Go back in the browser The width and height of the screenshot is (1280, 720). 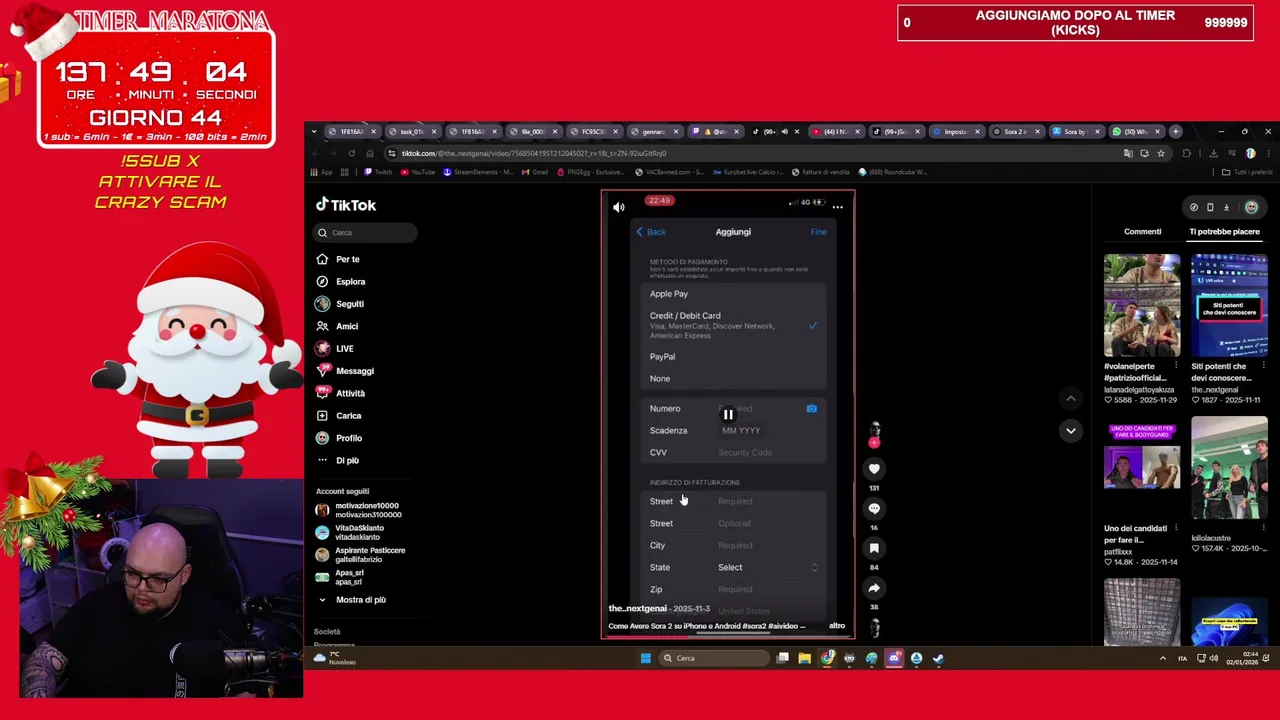(x=315, y=153)
